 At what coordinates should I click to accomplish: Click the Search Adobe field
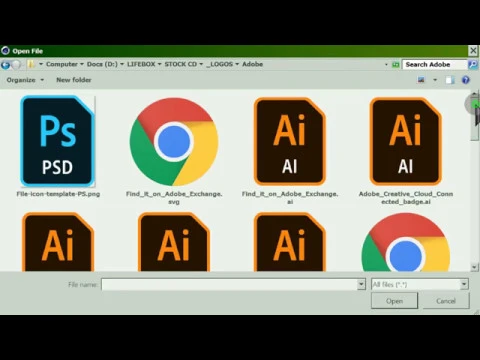(x=435, y=64)
